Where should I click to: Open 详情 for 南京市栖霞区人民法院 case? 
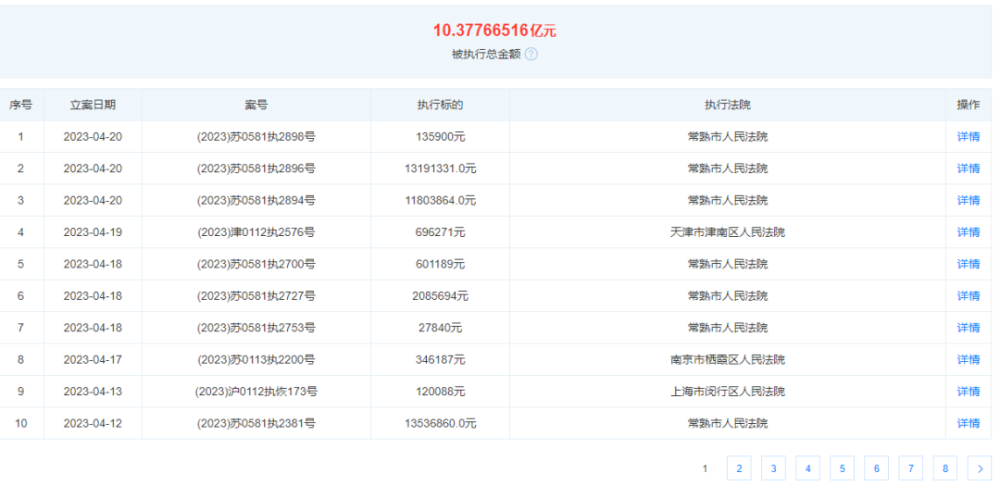pos(968,360)
